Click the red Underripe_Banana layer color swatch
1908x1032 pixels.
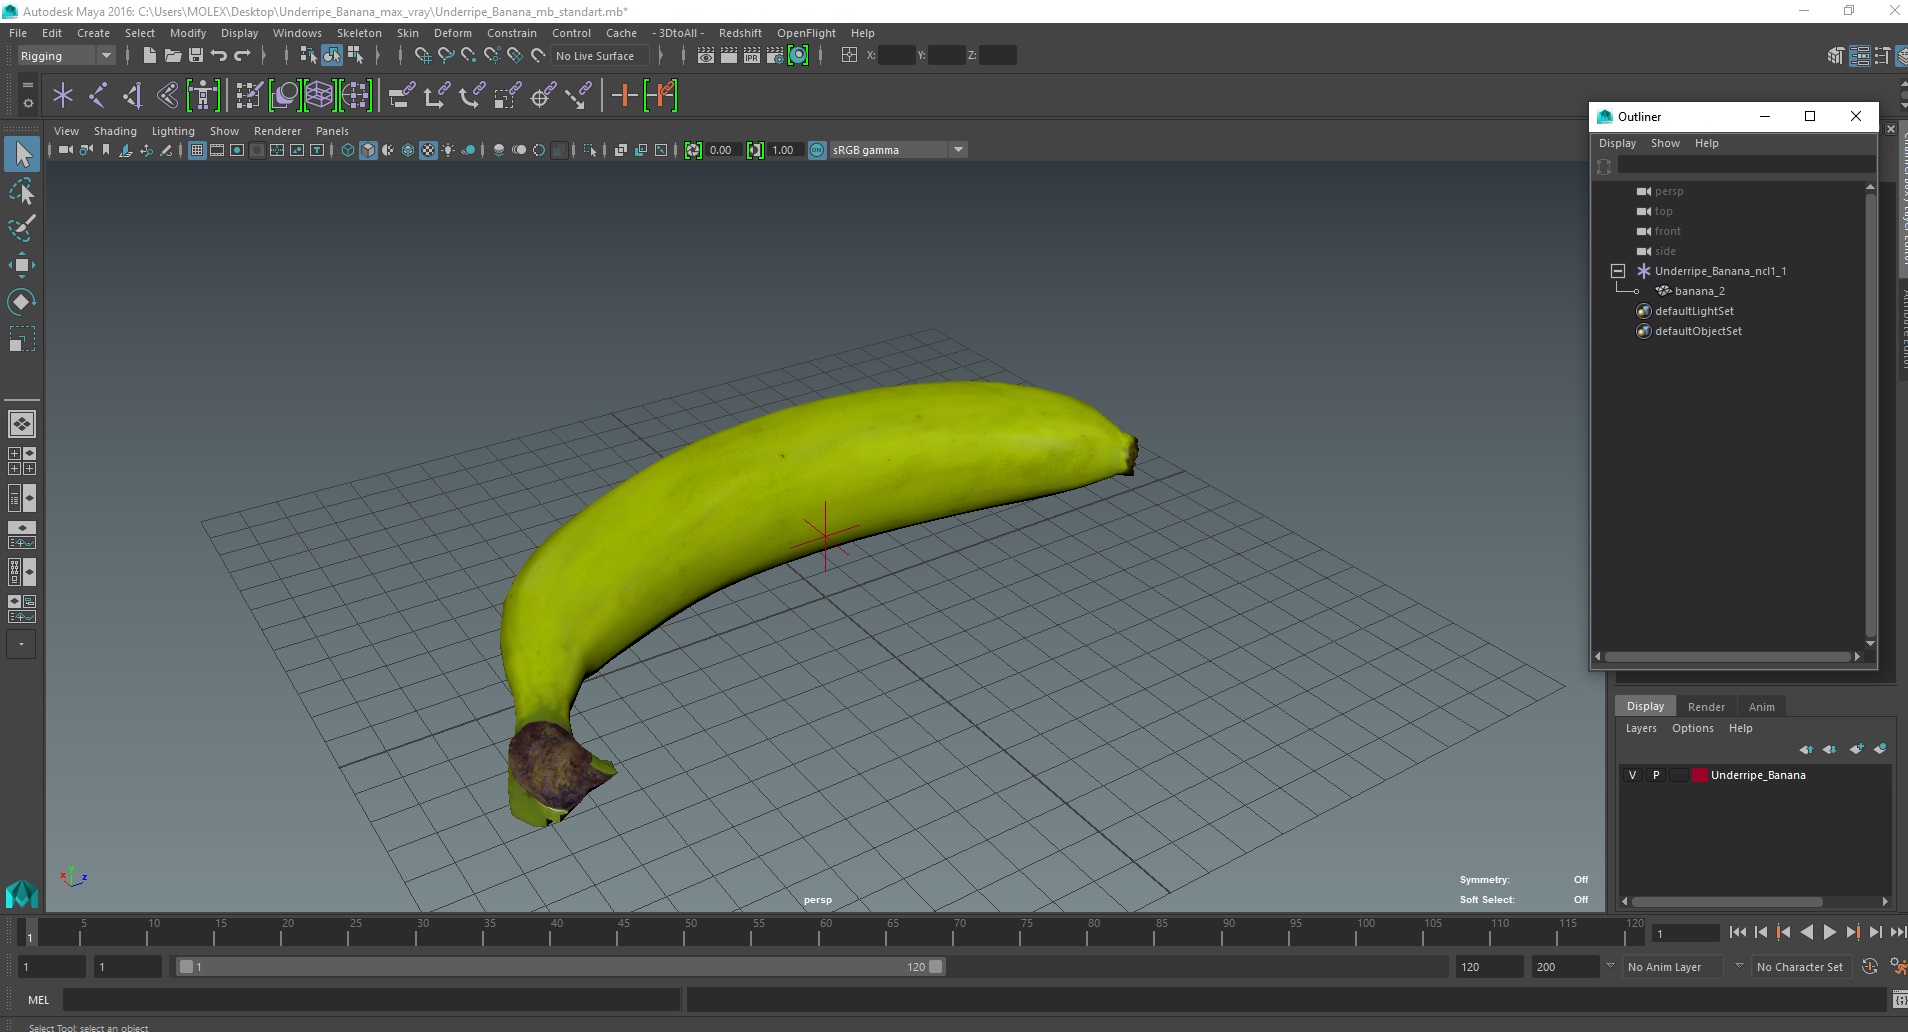pyautogui.click(x=1699, y=775)
